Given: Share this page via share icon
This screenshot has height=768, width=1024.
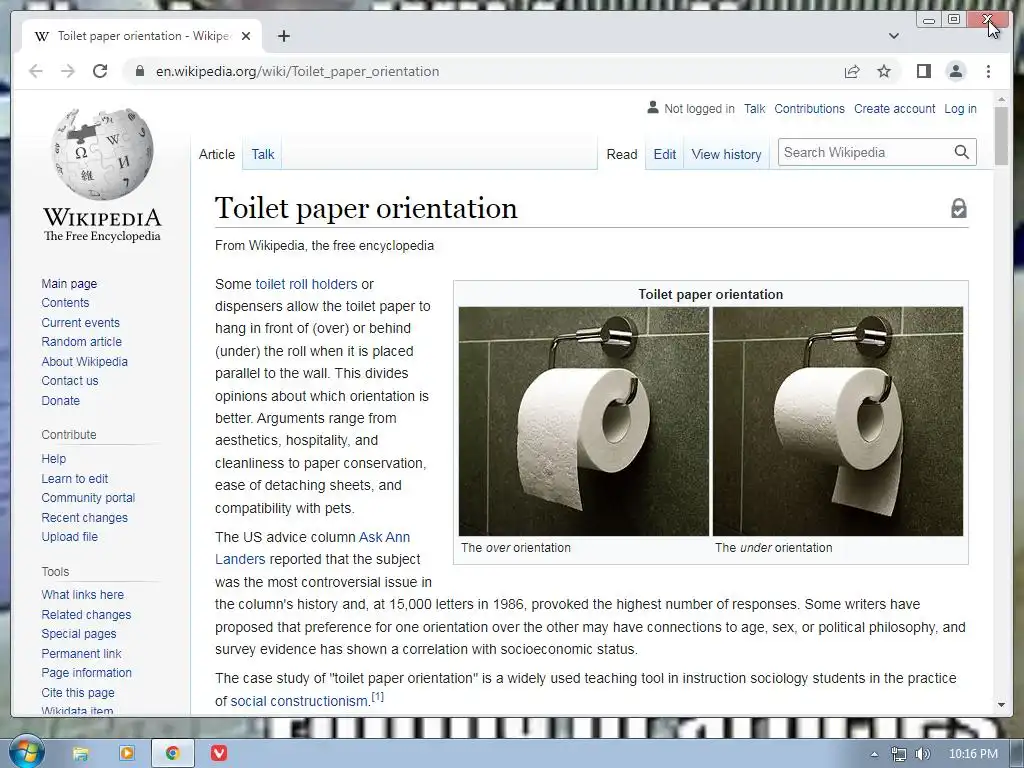Looking at the screenshot, I should (x=852, y=71).
